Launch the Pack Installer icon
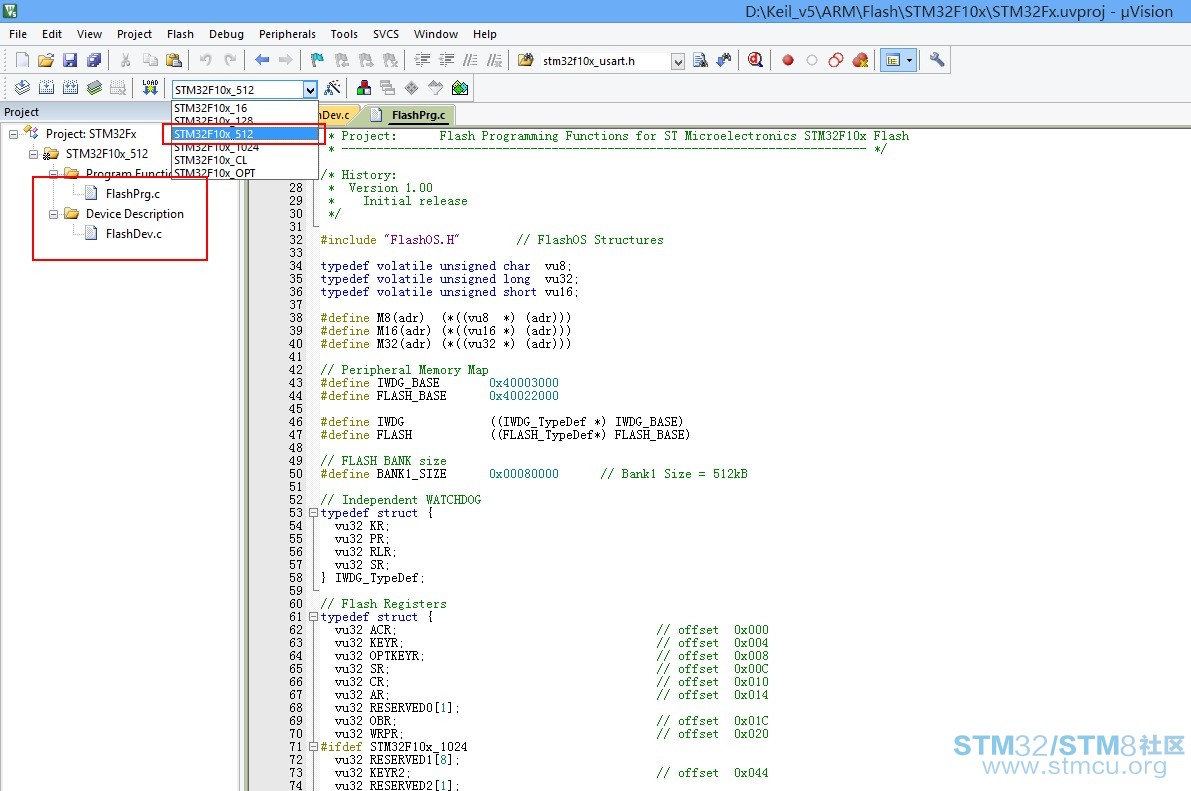Screen dimensions: 1191x791 pyautogui.click(x=460, y=88)
